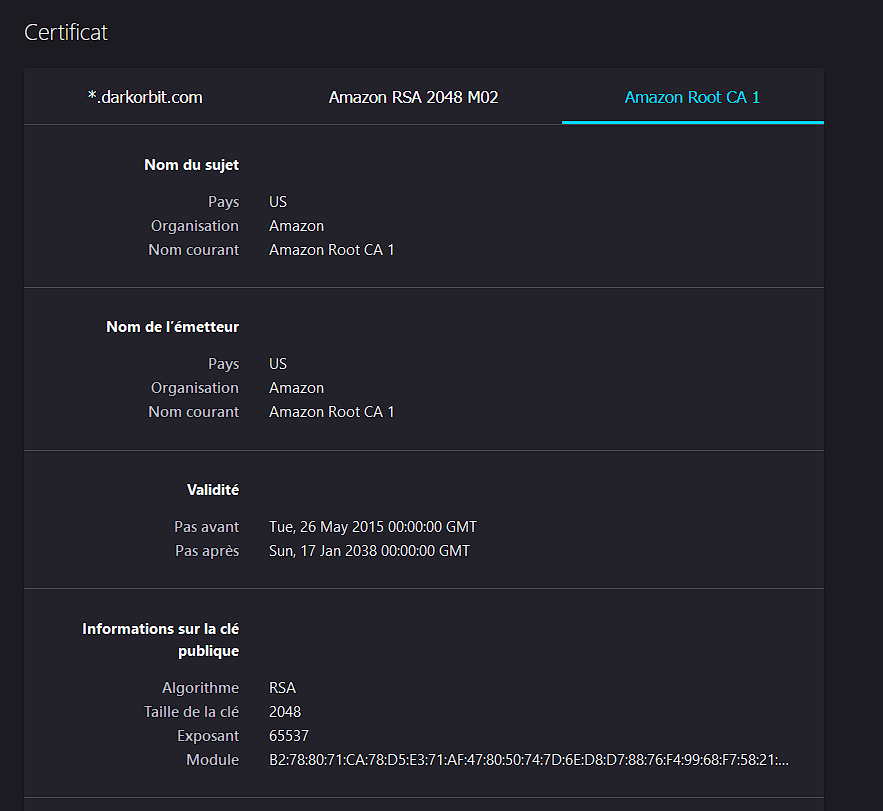Click the Organisation label under Nom de l'émetteur

[x=195, y=388]
